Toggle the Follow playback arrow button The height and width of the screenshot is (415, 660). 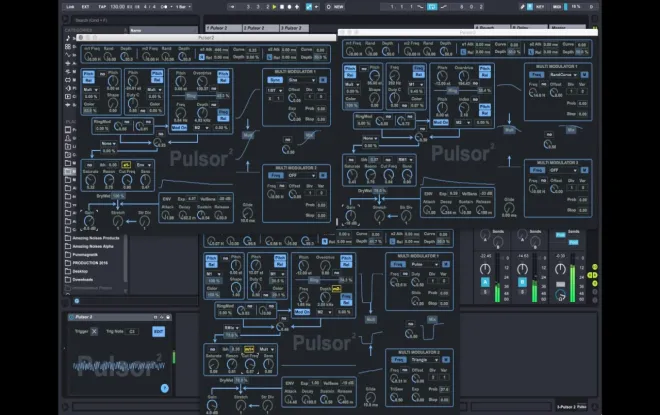[x=232, y=7]
